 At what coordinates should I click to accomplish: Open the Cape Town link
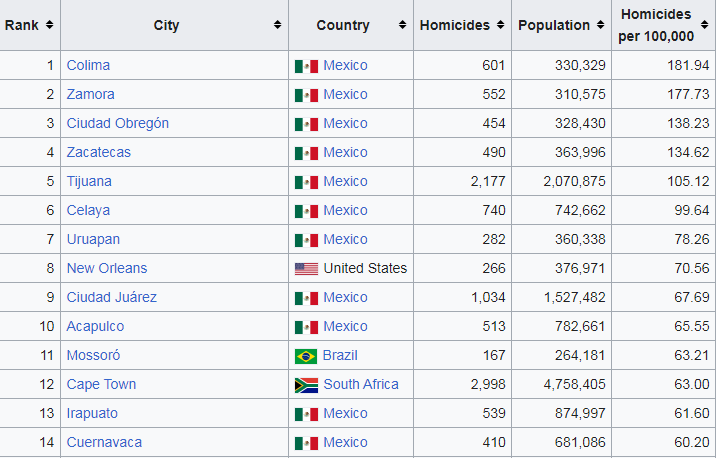[x=101, y=385]
